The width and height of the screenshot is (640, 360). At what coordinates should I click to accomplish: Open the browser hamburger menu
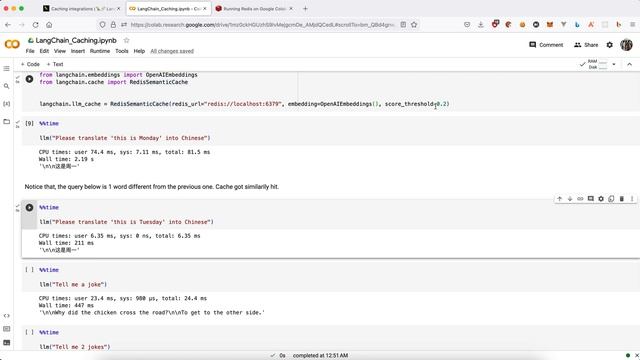pos(633,25)
